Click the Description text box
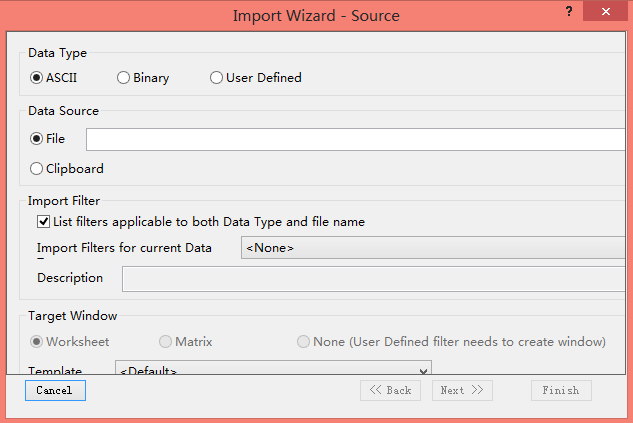Viewport: 633px width, 423px height. click(376, 278)
